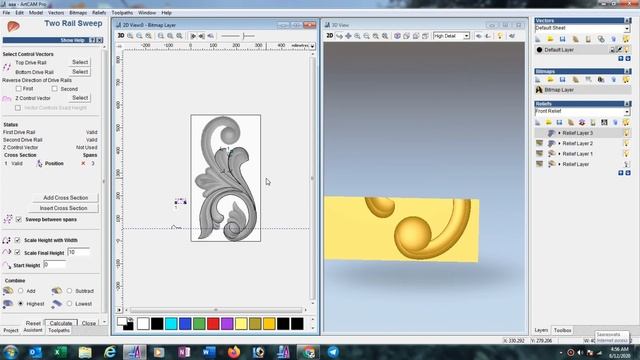This screenshot has height=360, width=640.
Task: Open Telegram from the taskbar
Action: click(x=333, y=352)
